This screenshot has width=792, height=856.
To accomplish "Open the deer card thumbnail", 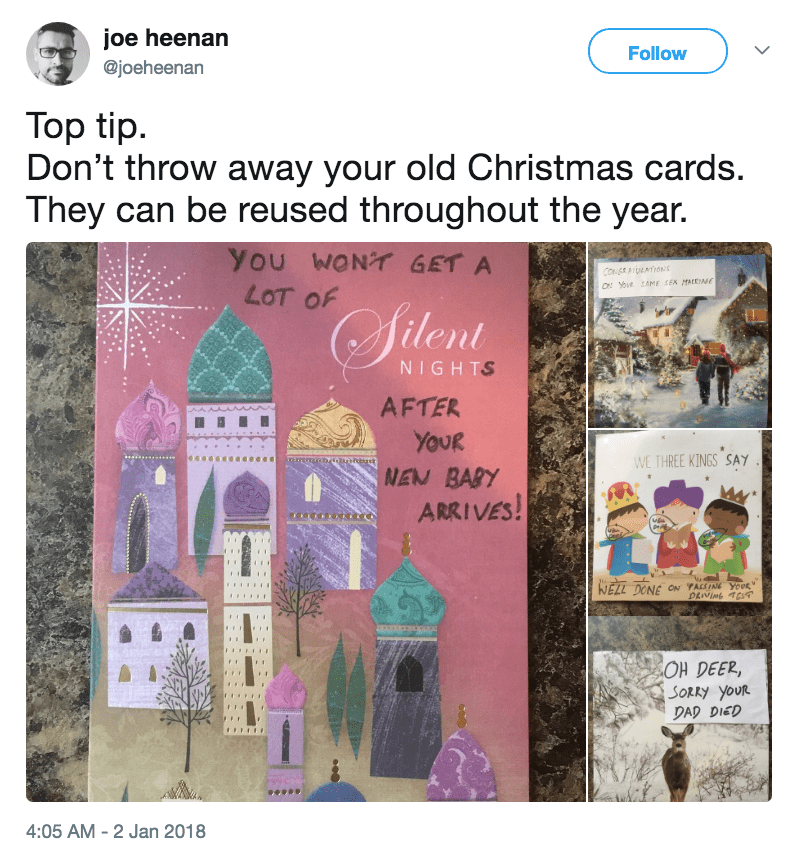I will pyautogui.click(x=680, y=710).
